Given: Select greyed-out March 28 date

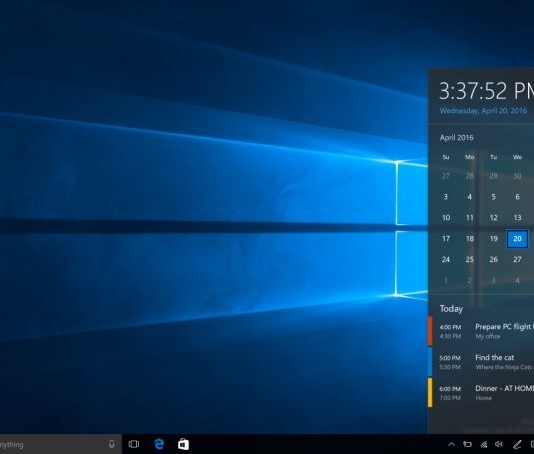Looking at the screenshot, I should tap(470, 176).
